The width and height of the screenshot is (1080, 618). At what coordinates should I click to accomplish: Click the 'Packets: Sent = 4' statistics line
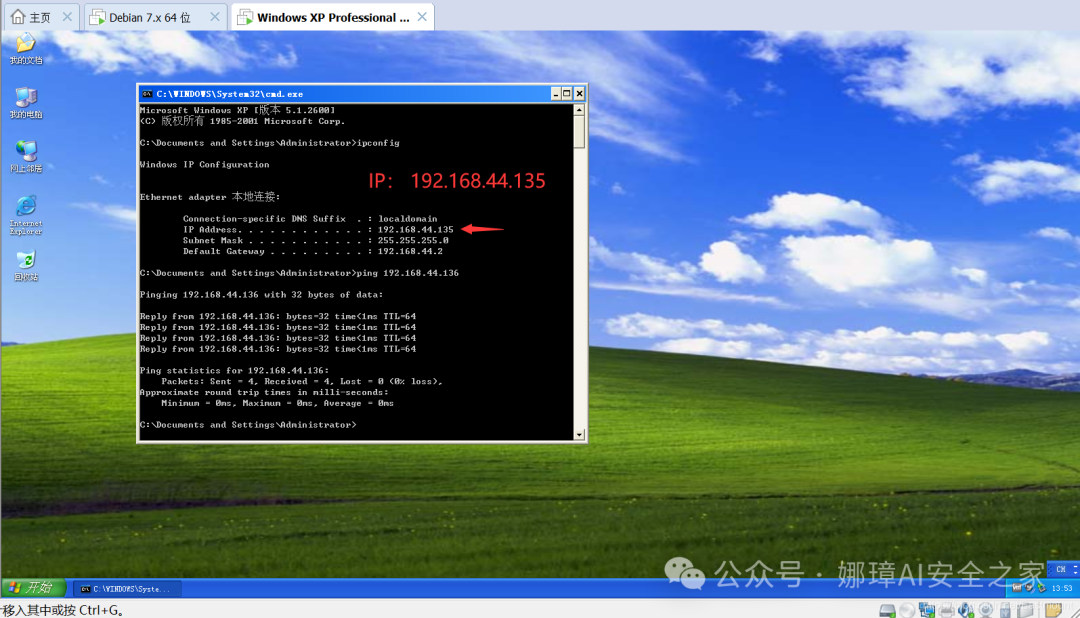click(302, 381)
